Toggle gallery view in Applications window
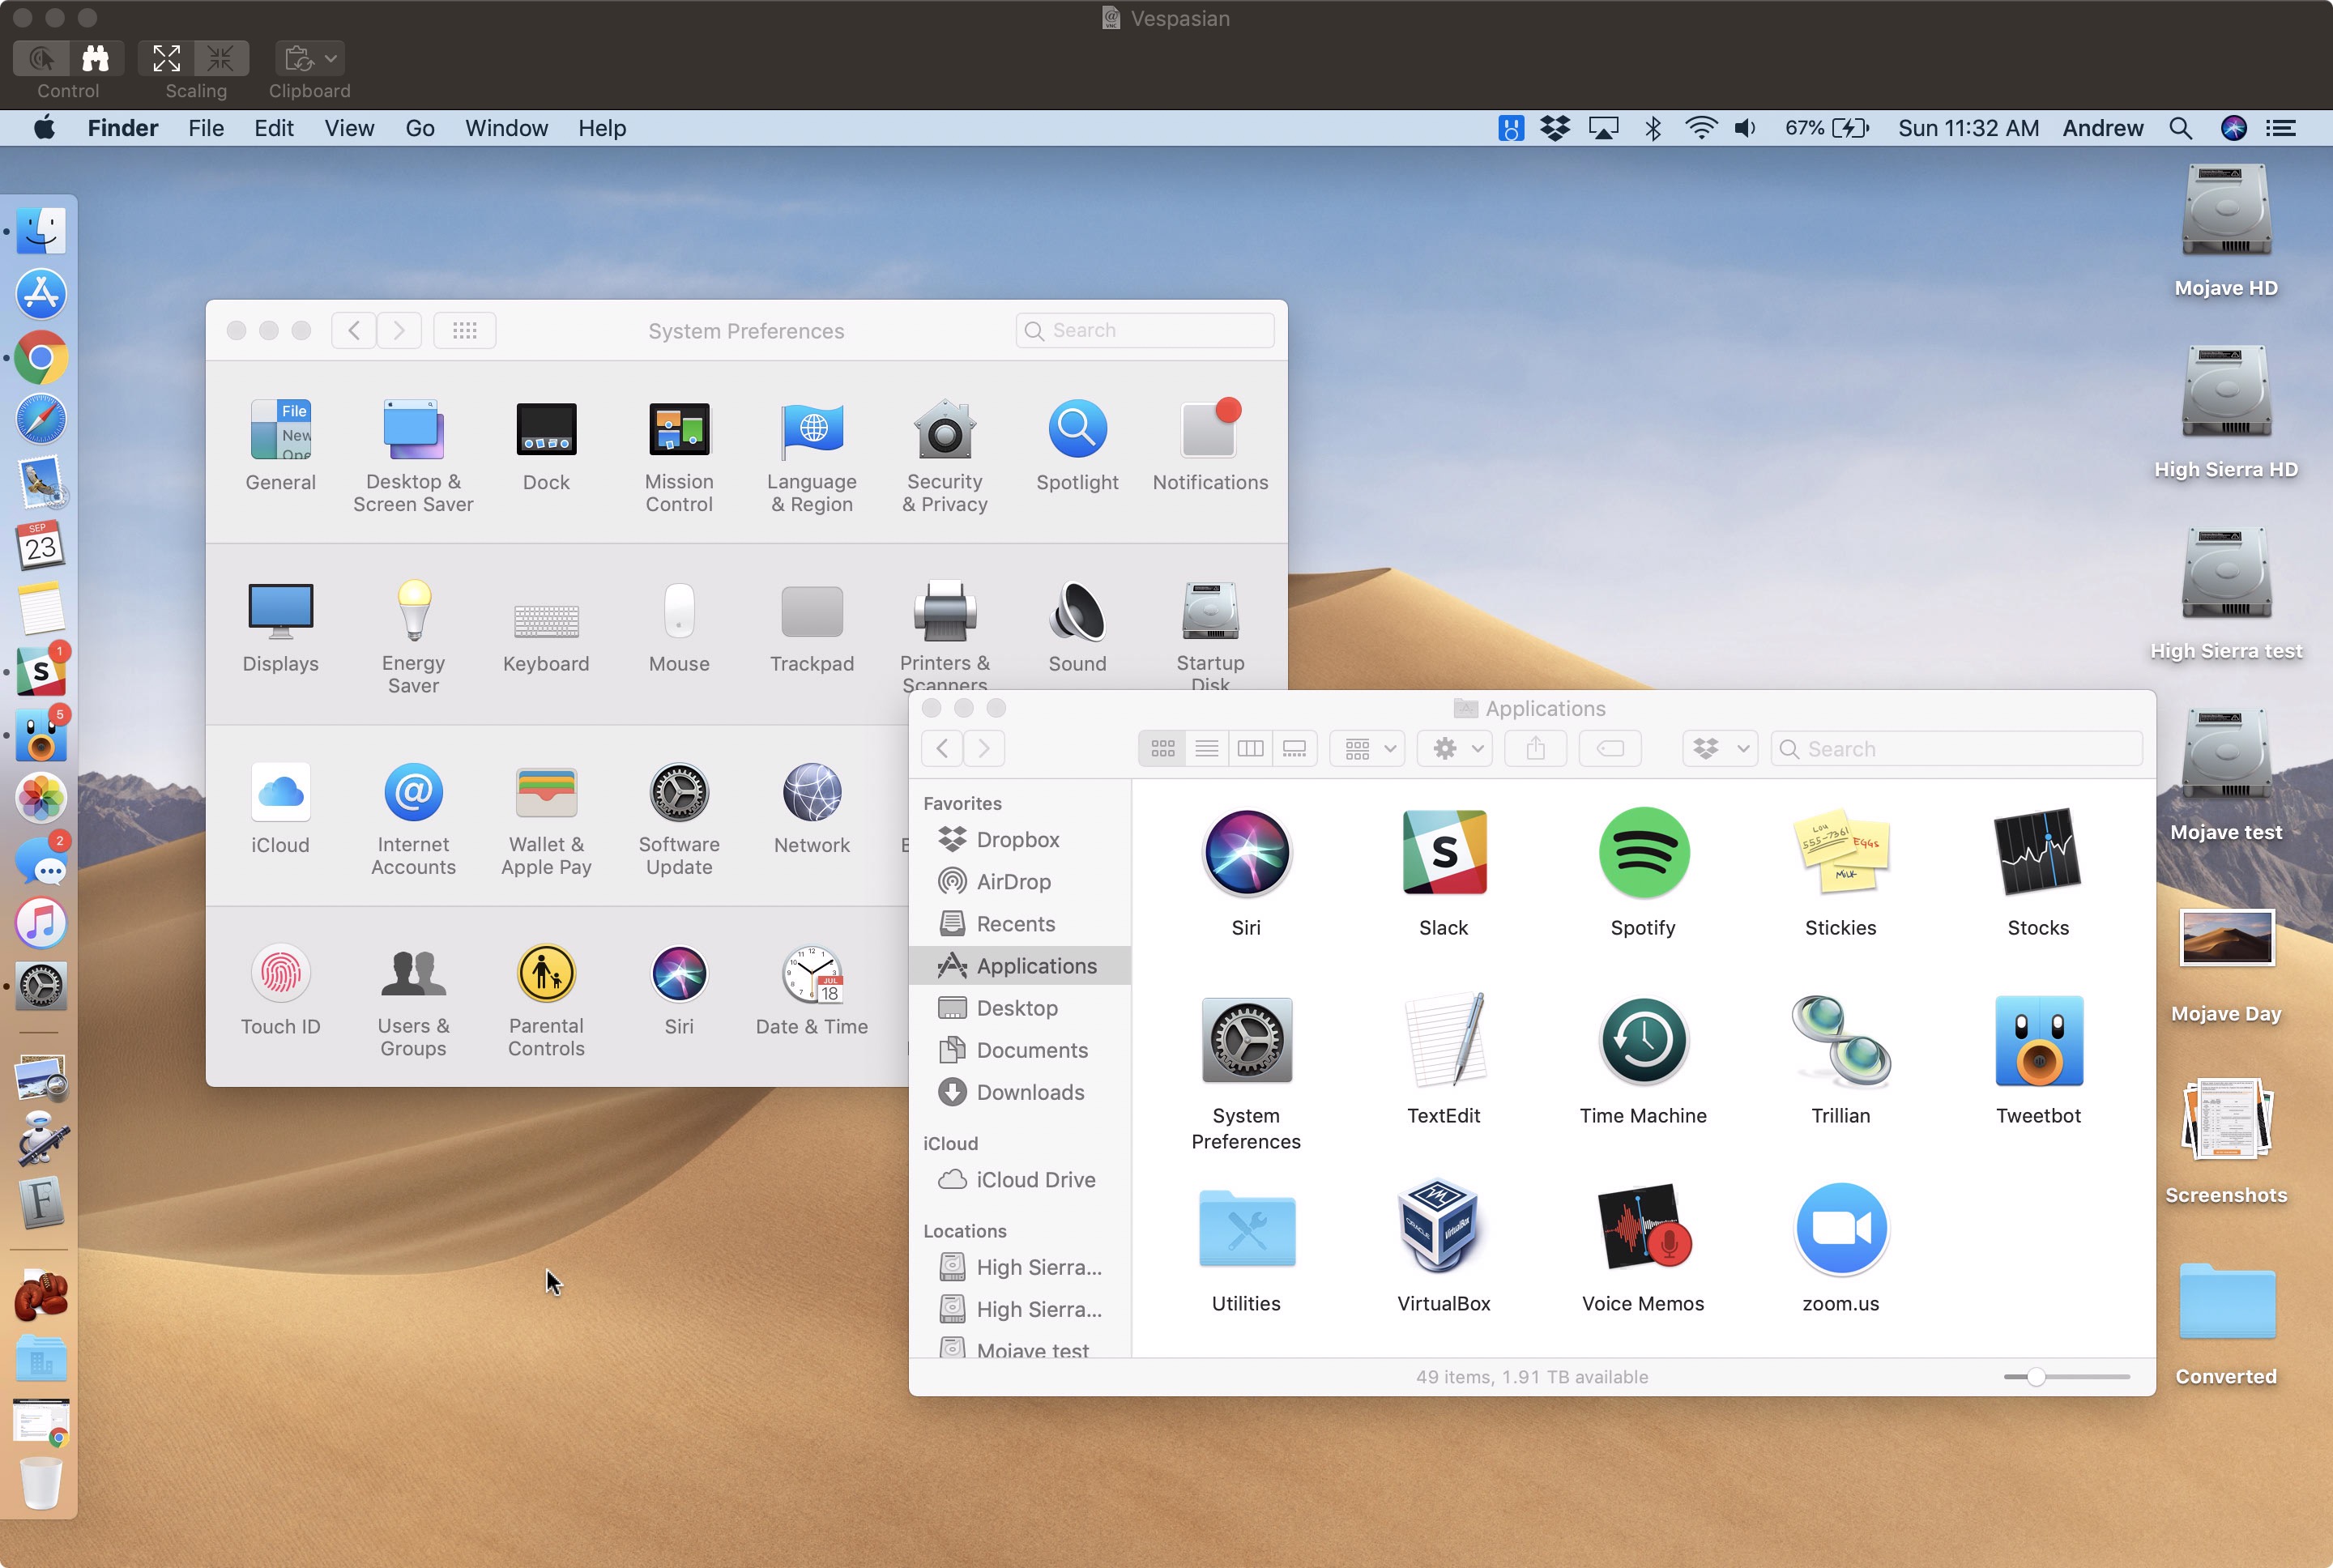 tap(1294, 749)
